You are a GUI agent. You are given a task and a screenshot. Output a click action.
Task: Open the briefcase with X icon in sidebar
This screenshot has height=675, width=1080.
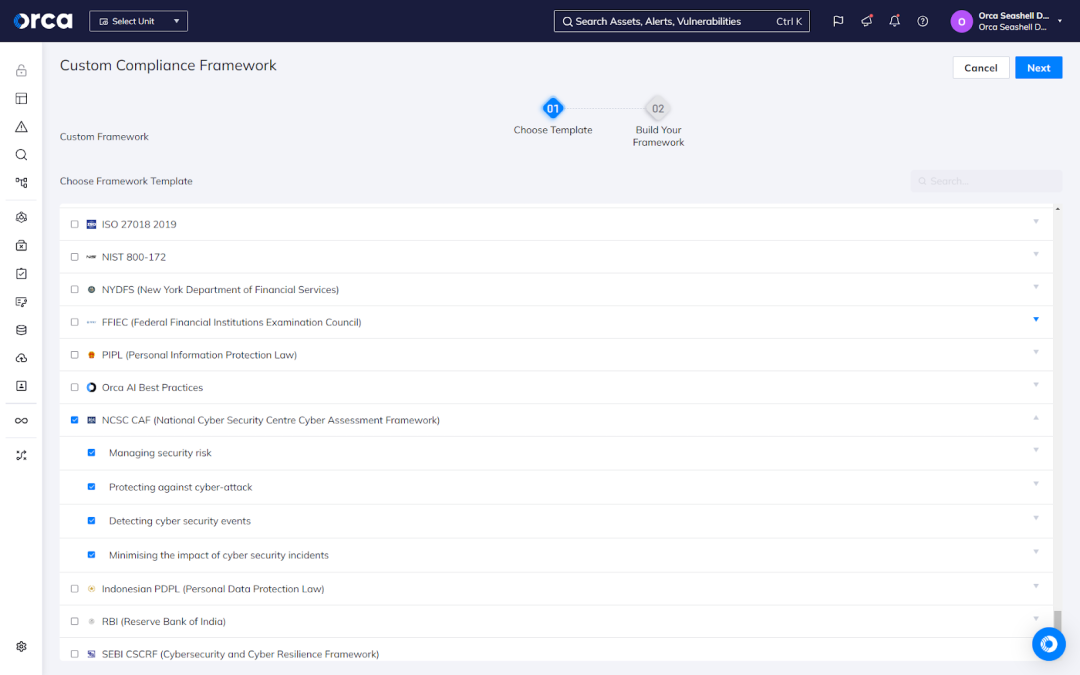(21, 246)
